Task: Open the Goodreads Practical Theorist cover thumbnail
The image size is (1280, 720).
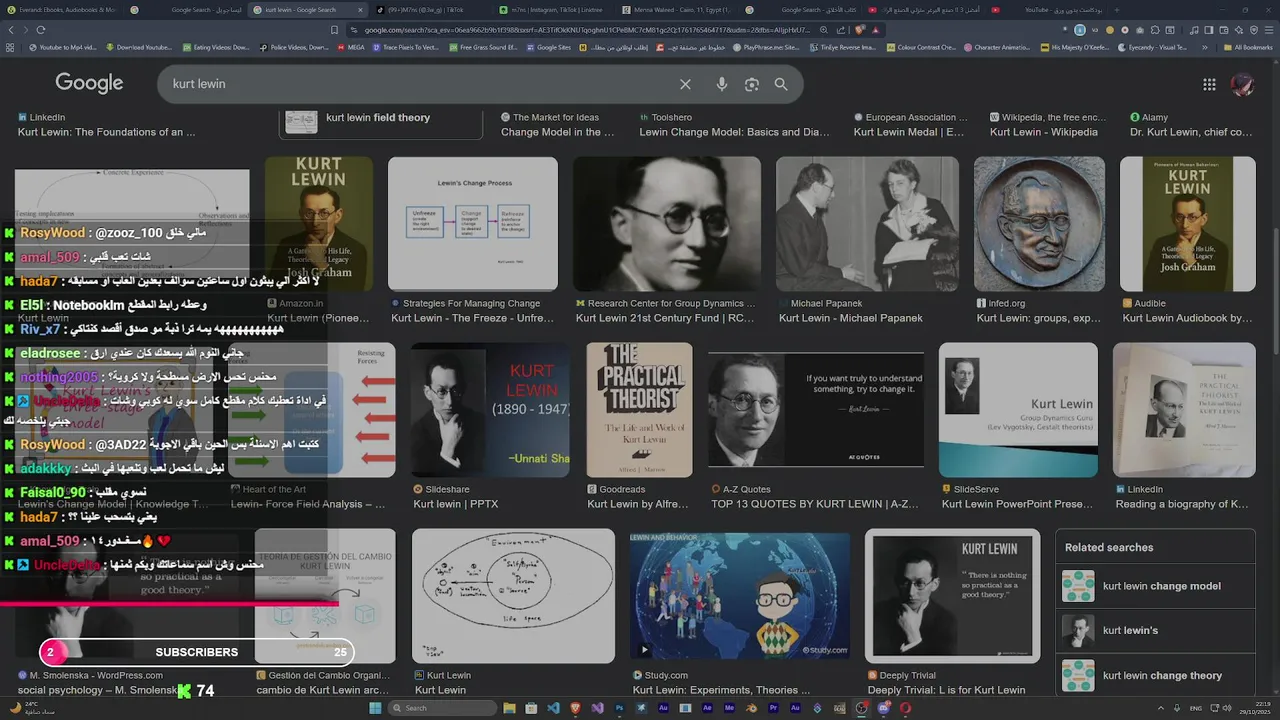Action: point(639,410)
